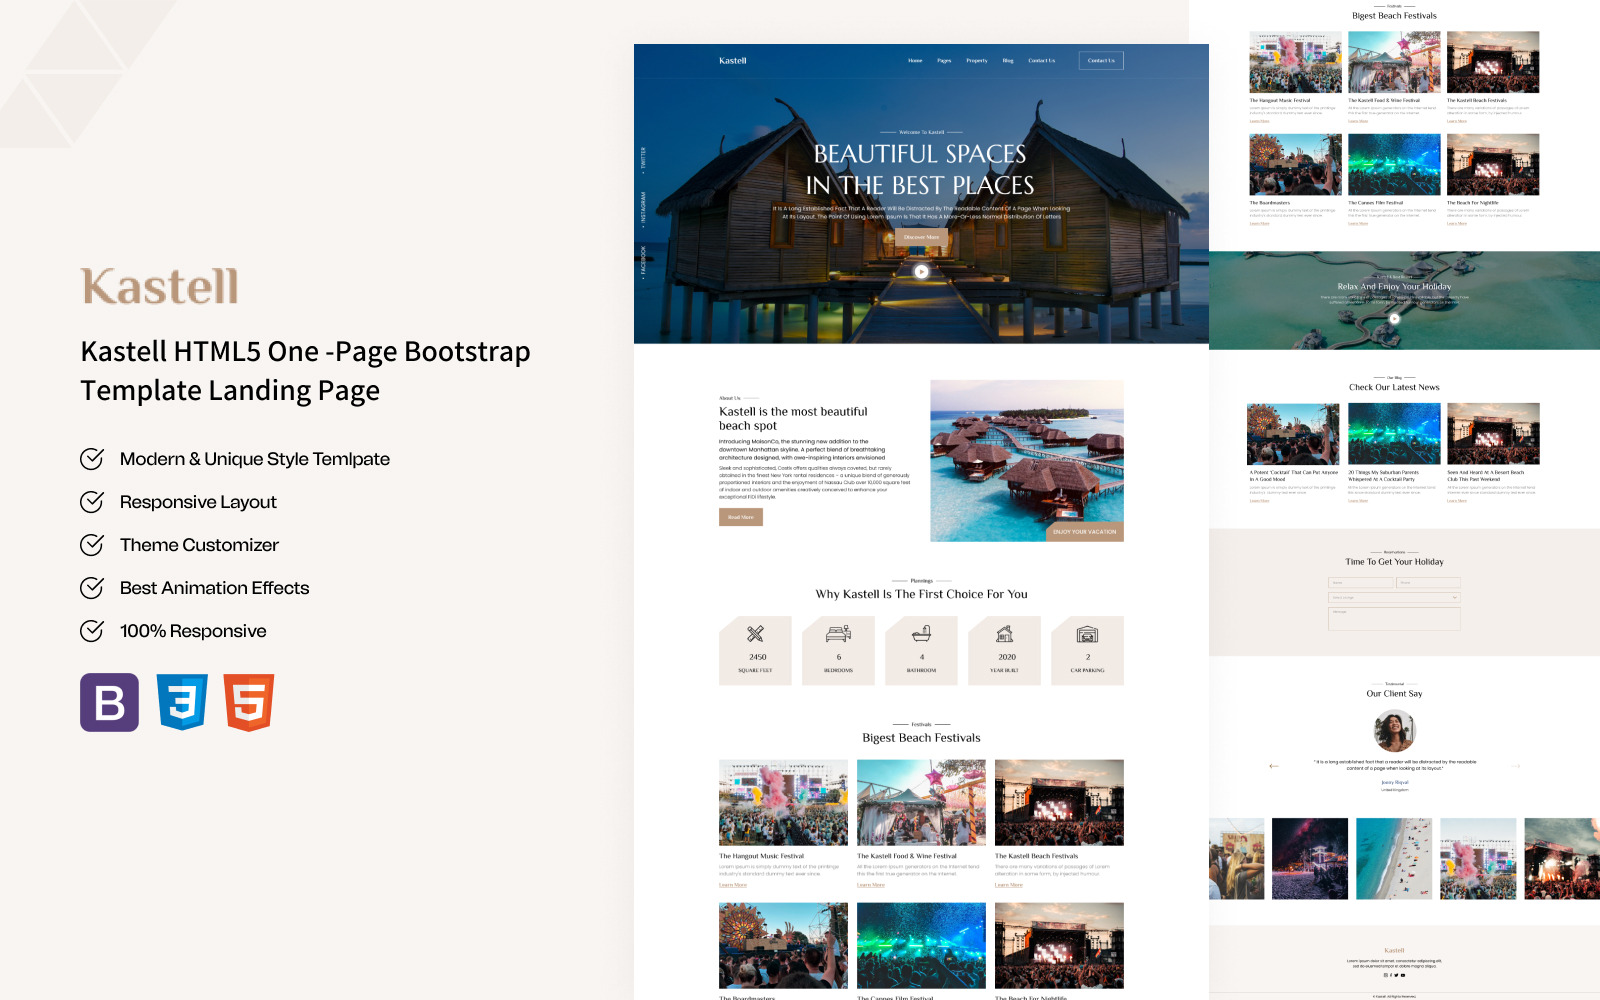Click the HTML5 shield icon
The height and width of the screenshot is (1000, 1600).
point(249,702)
